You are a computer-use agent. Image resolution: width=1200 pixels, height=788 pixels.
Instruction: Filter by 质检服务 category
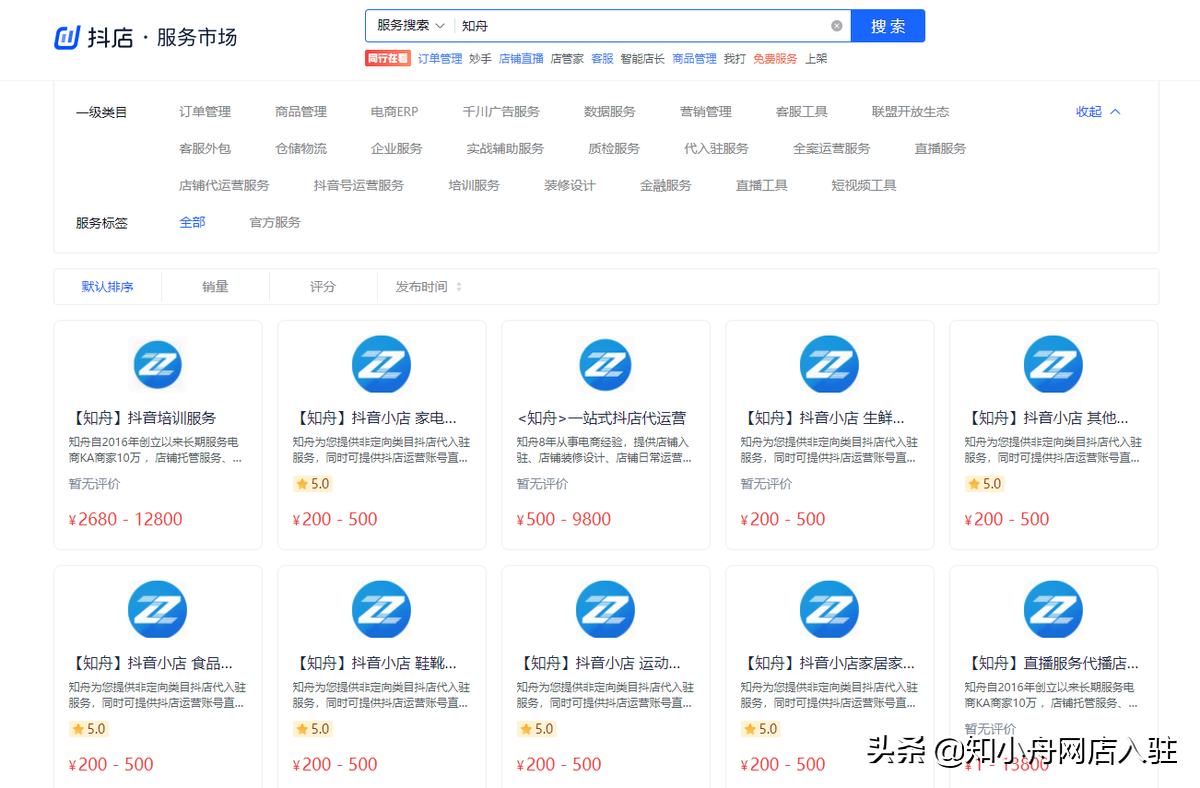coord(614,149)
